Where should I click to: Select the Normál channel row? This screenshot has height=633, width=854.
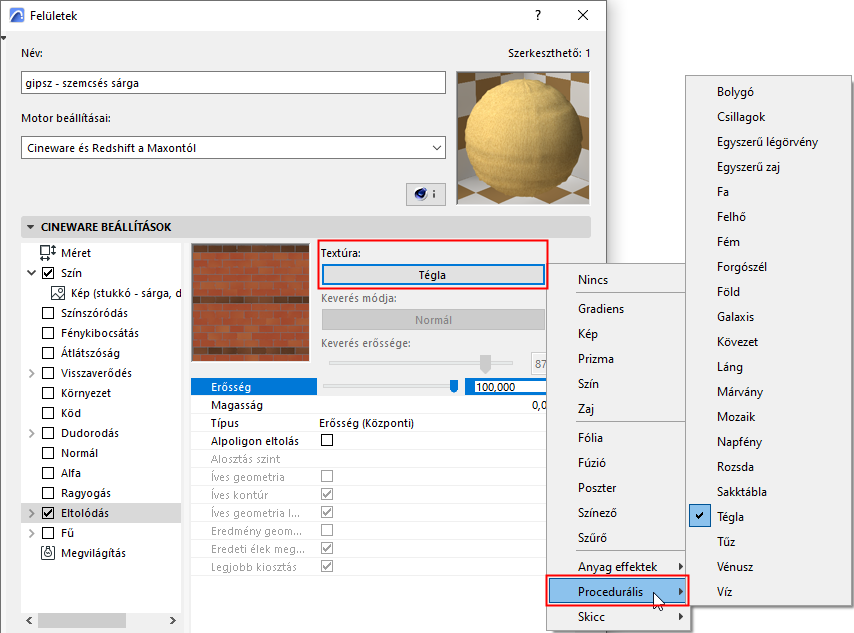[101, 453]
